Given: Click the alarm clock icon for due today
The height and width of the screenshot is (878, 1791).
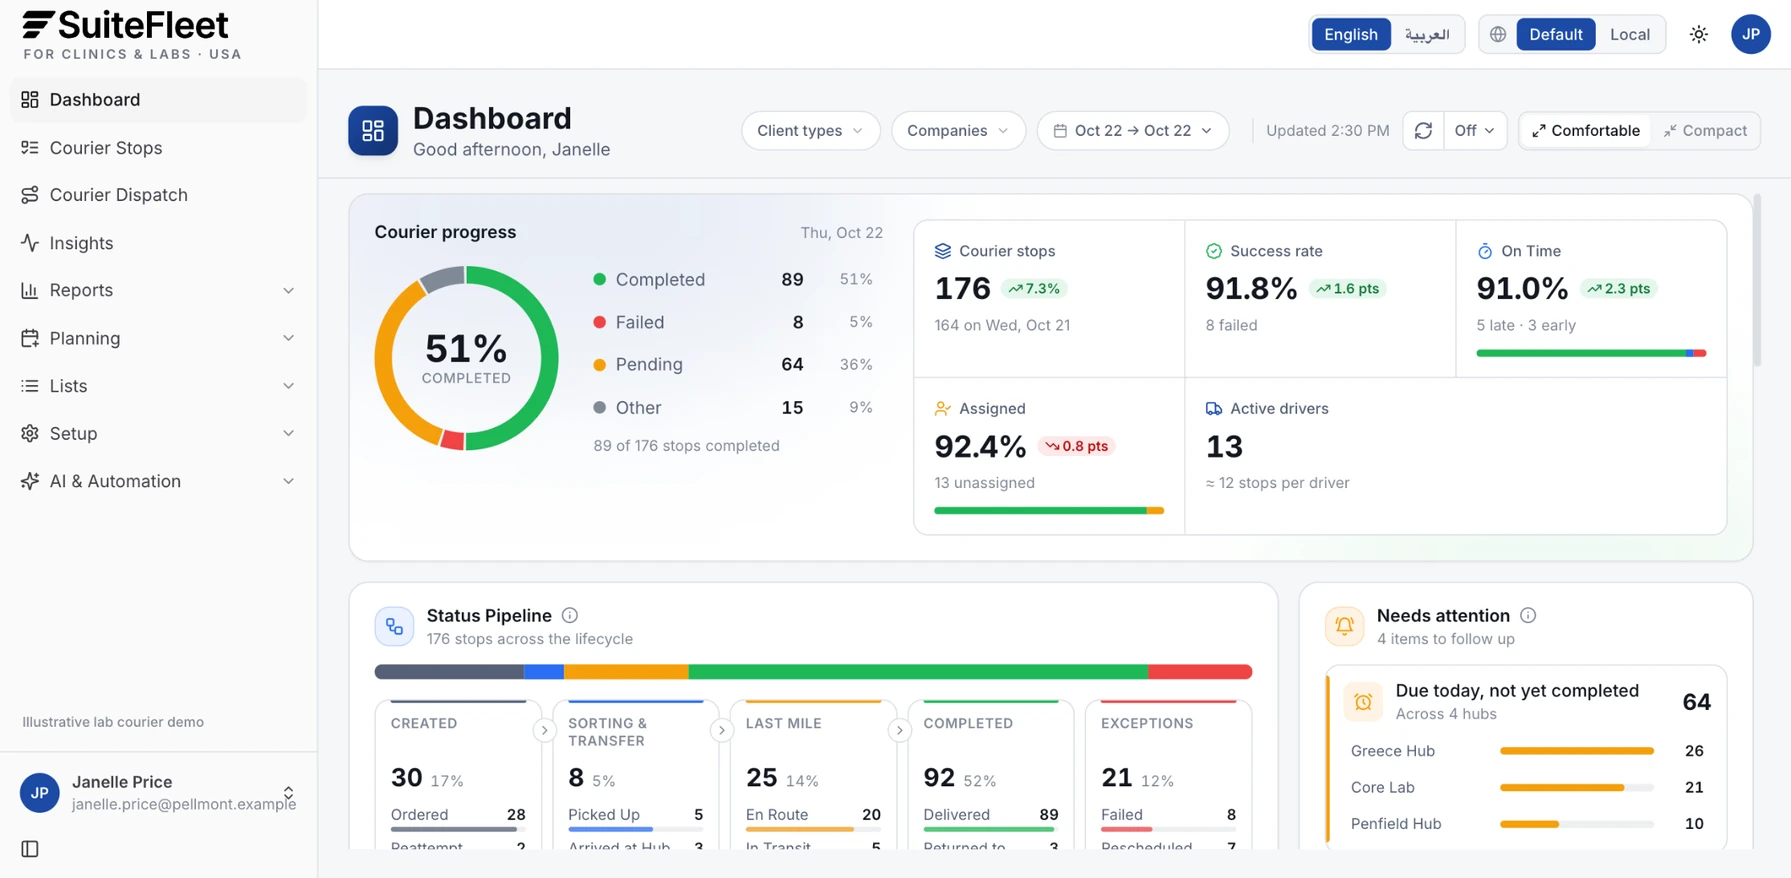Looking at the screenshot, I should (x=1363, y=702).
